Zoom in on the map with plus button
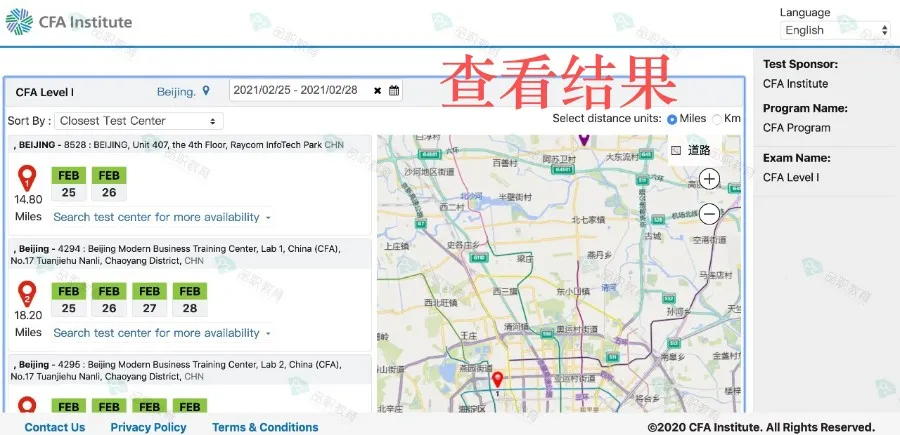 tap(710, 179)
